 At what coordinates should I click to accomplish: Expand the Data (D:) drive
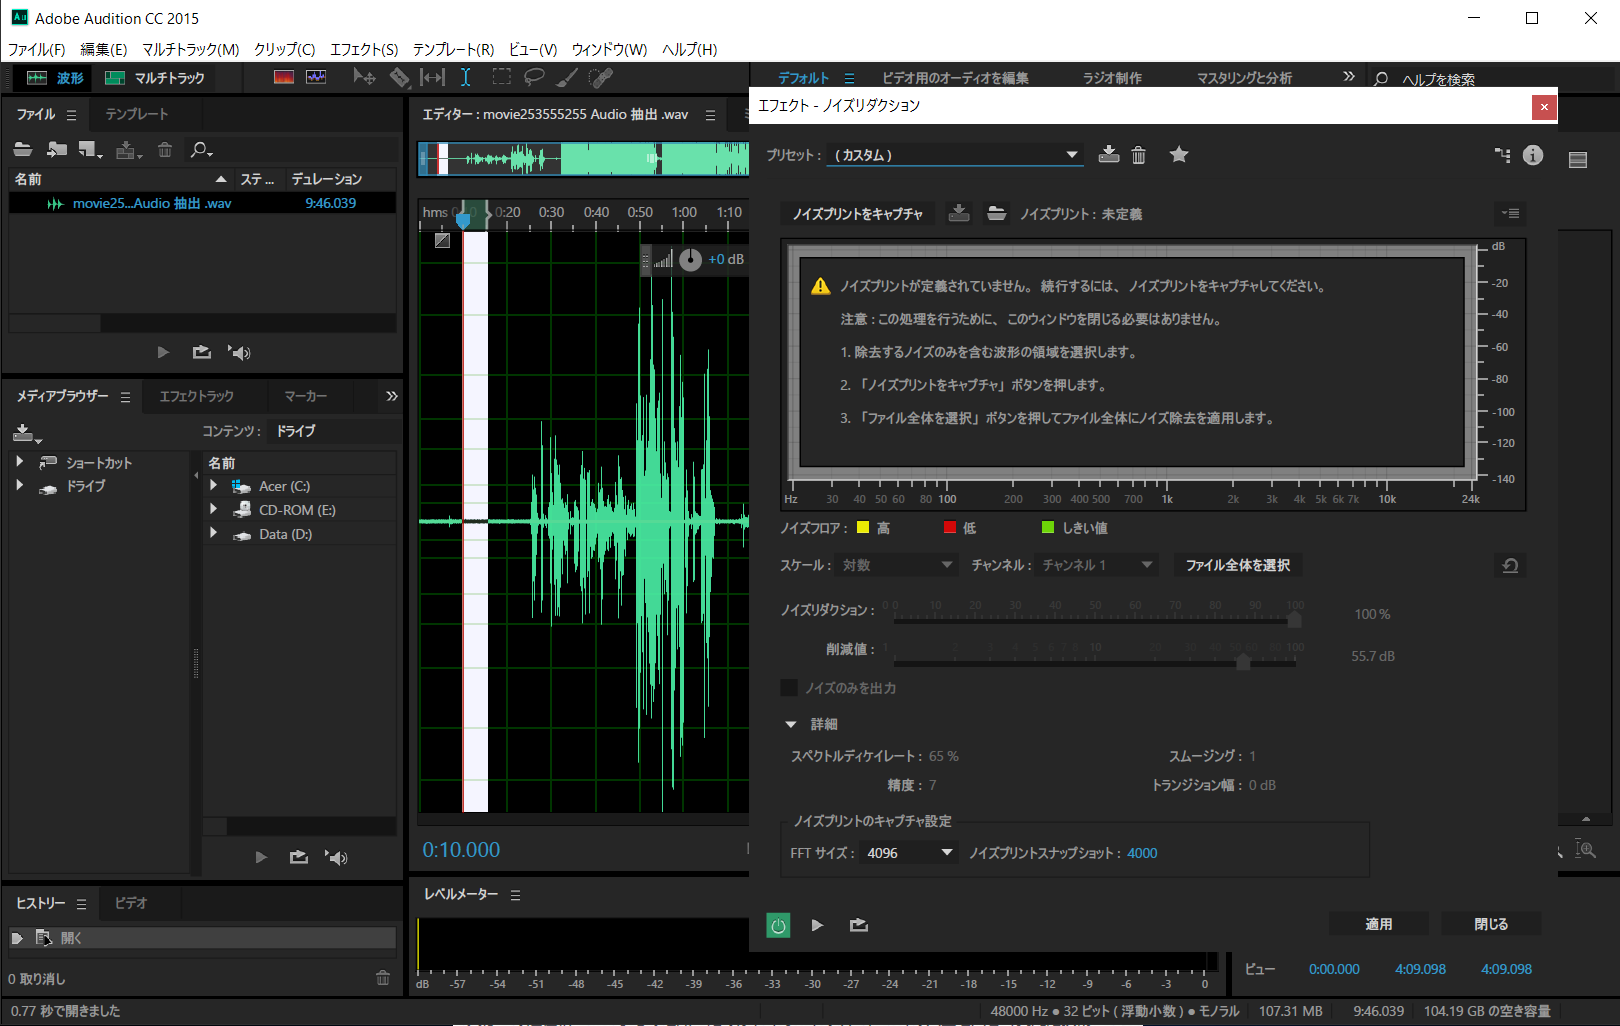pos(214,533)
